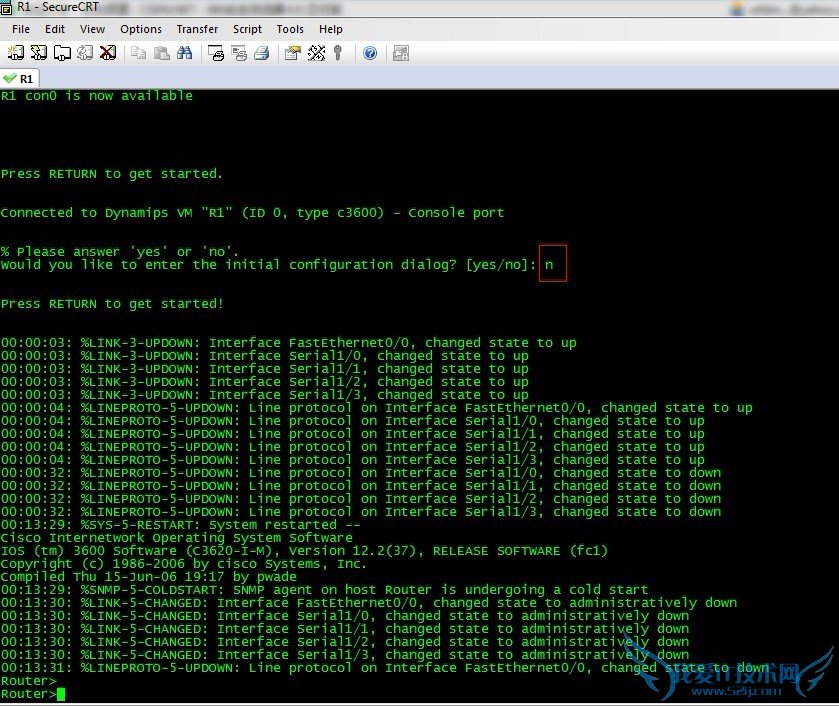Open Find using the binoculars icon
Image resolution: width=839 pixels, height=706 pixels.
184,53
